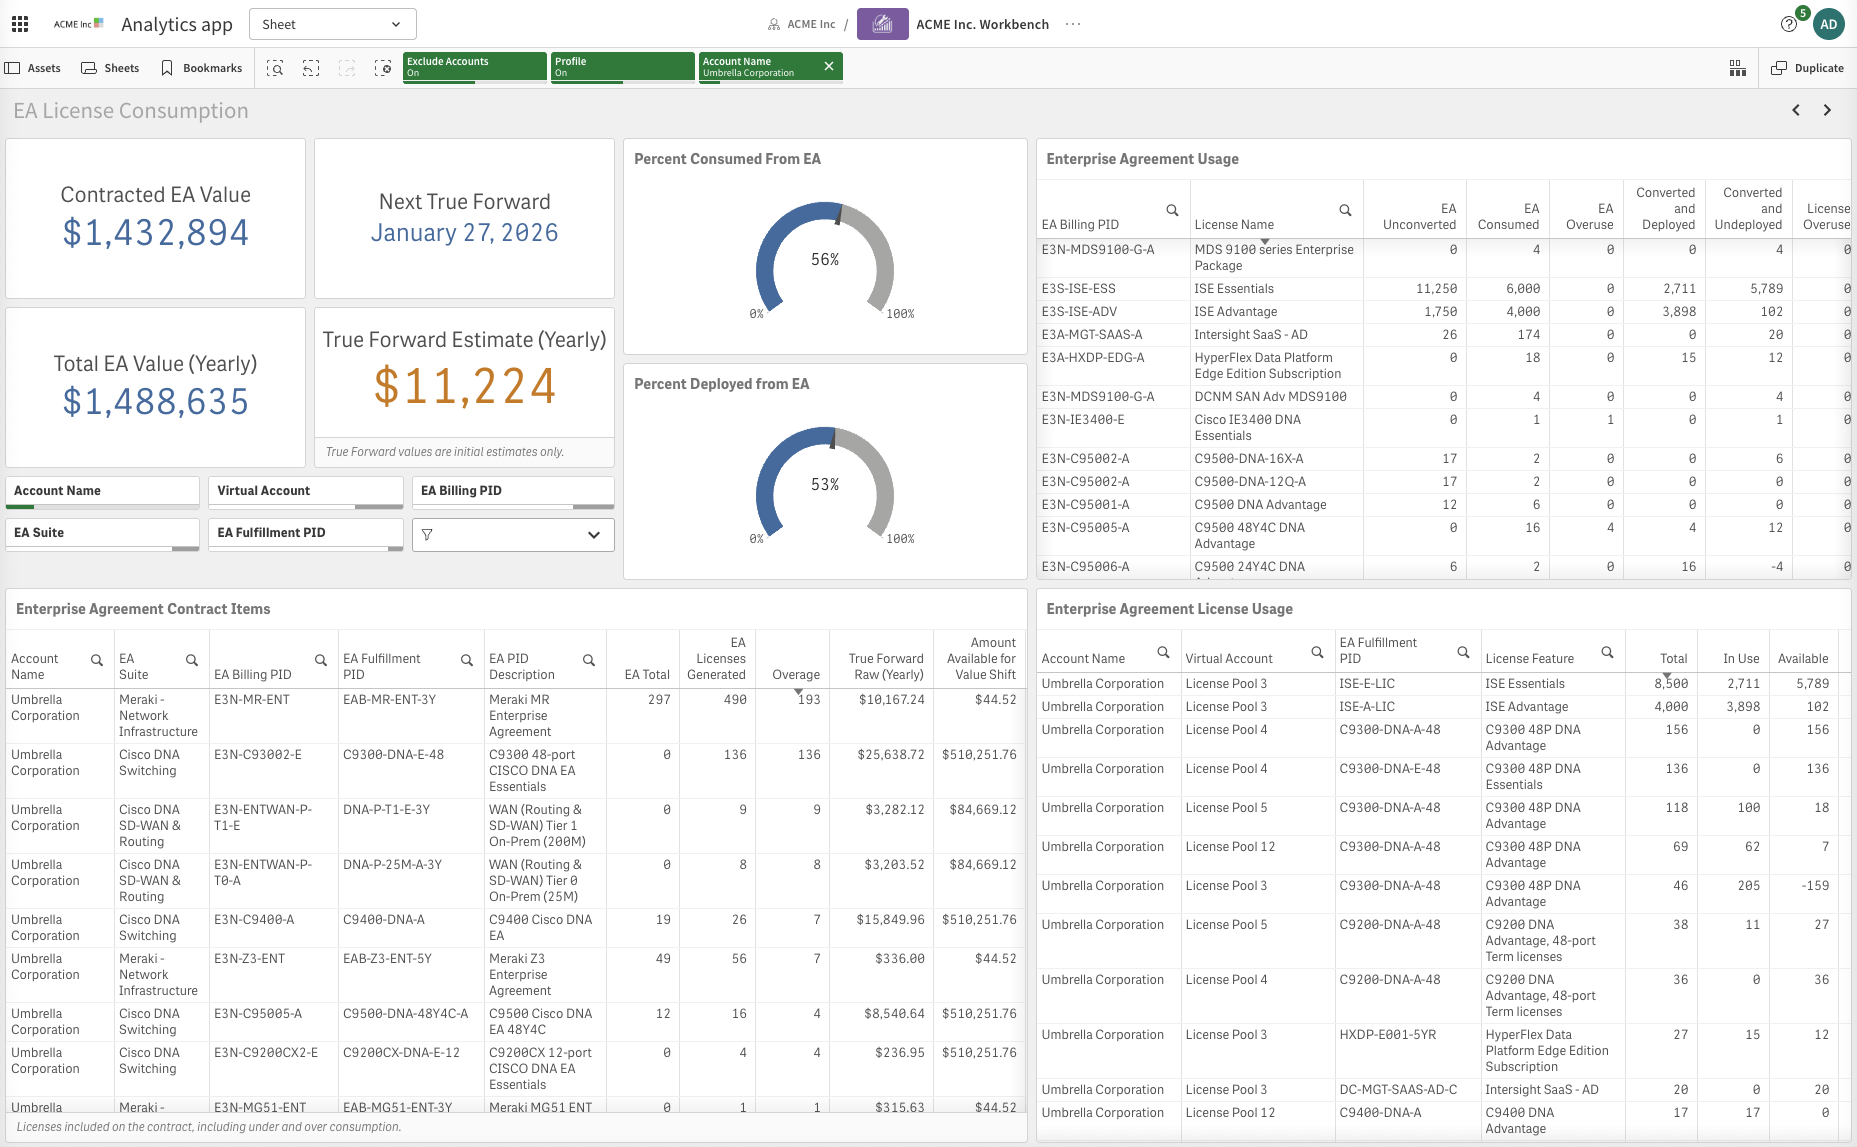Remove the Account Name Umbrella Corporation filter
Image resolution: width=1857 pixels, height=1147 pixels.
click(829, 66)
